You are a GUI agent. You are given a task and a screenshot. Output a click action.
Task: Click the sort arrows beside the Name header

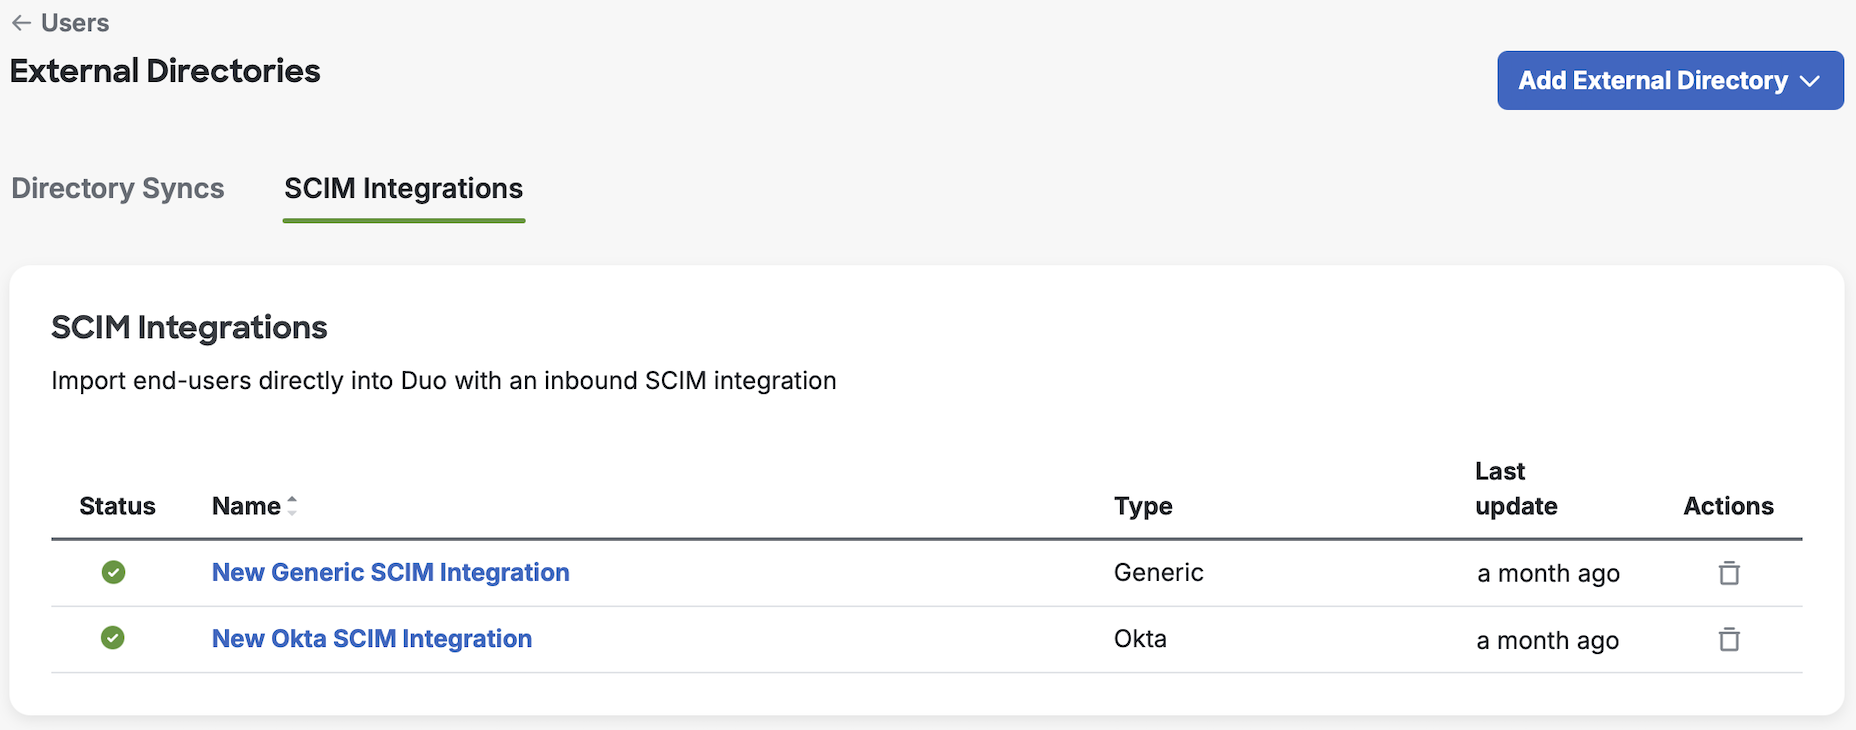pyautogui.click(x=291, y=506)
